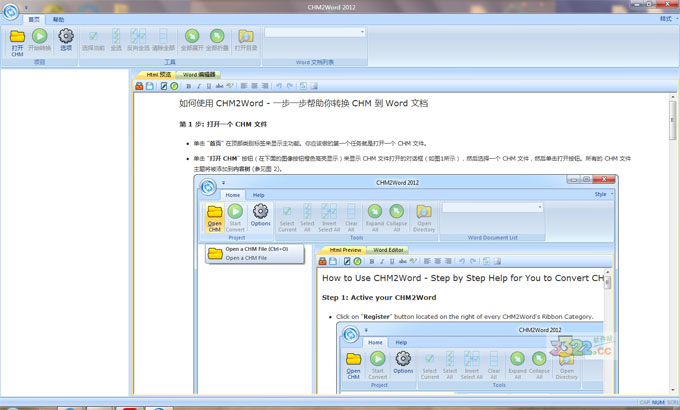Open the application orb menu button
680x410 pixels.
(10, 10)
